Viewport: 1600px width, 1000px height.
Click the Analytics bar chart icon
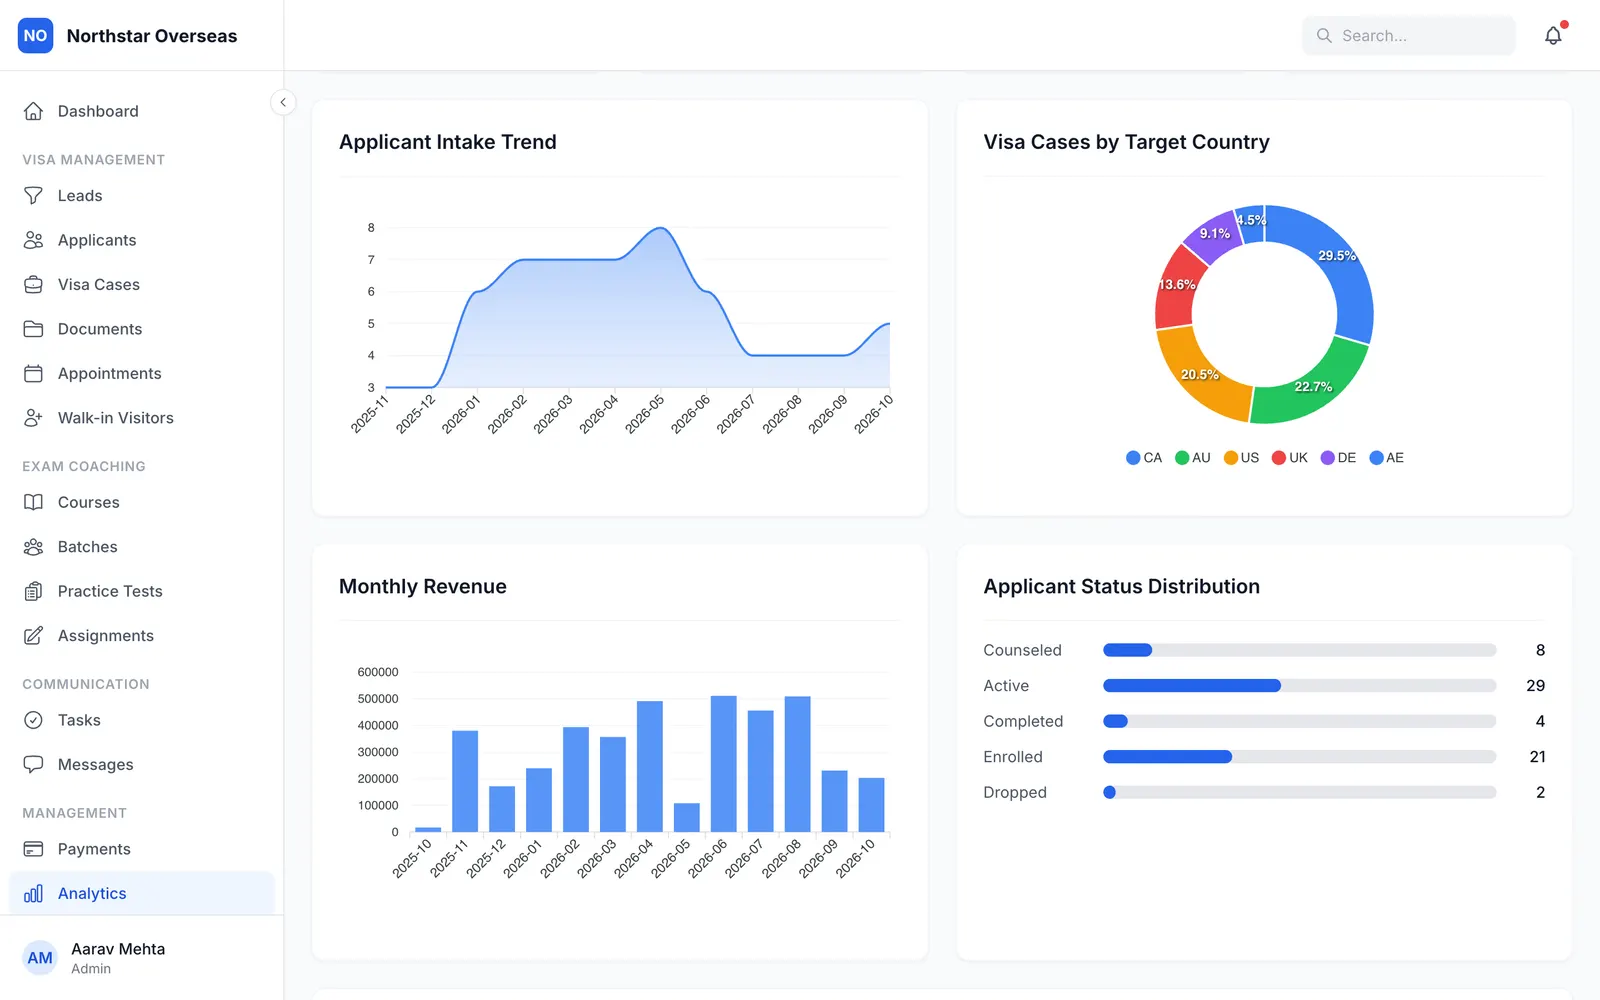[x=33, y=893]
